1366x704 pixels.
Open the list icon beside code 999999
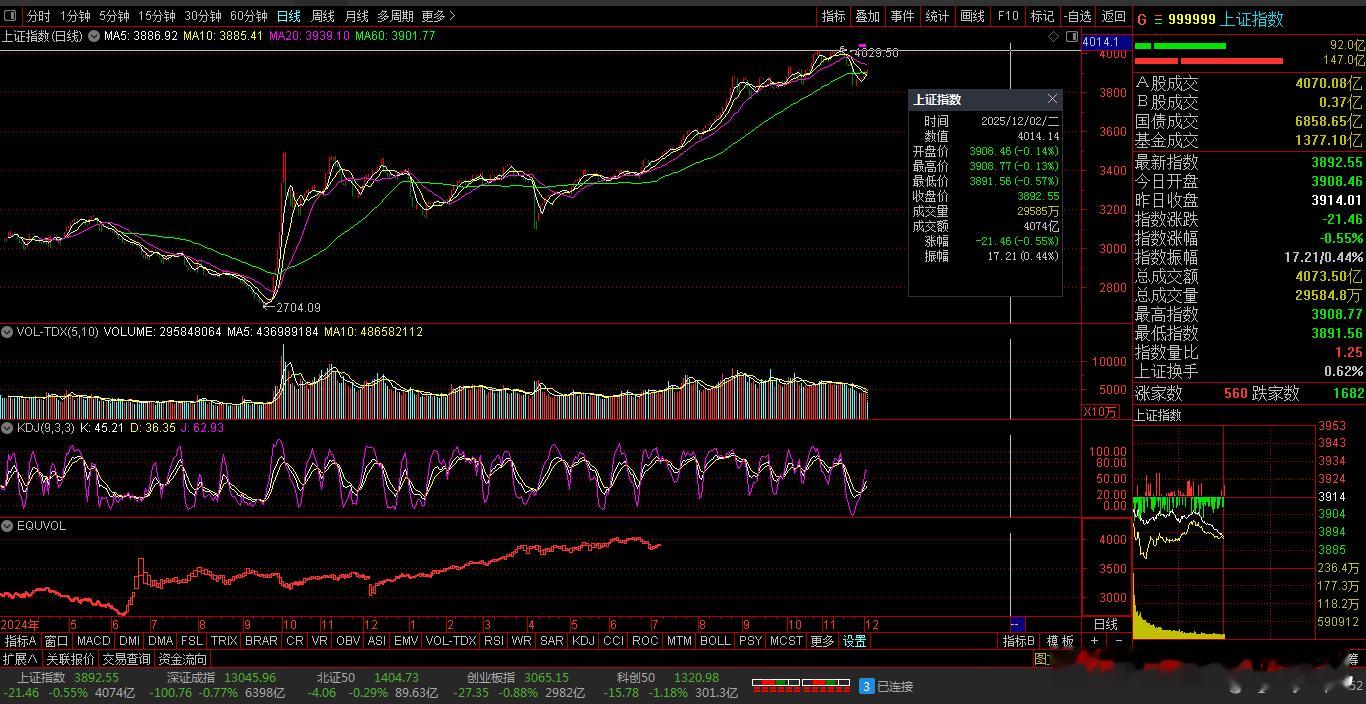1158,19
